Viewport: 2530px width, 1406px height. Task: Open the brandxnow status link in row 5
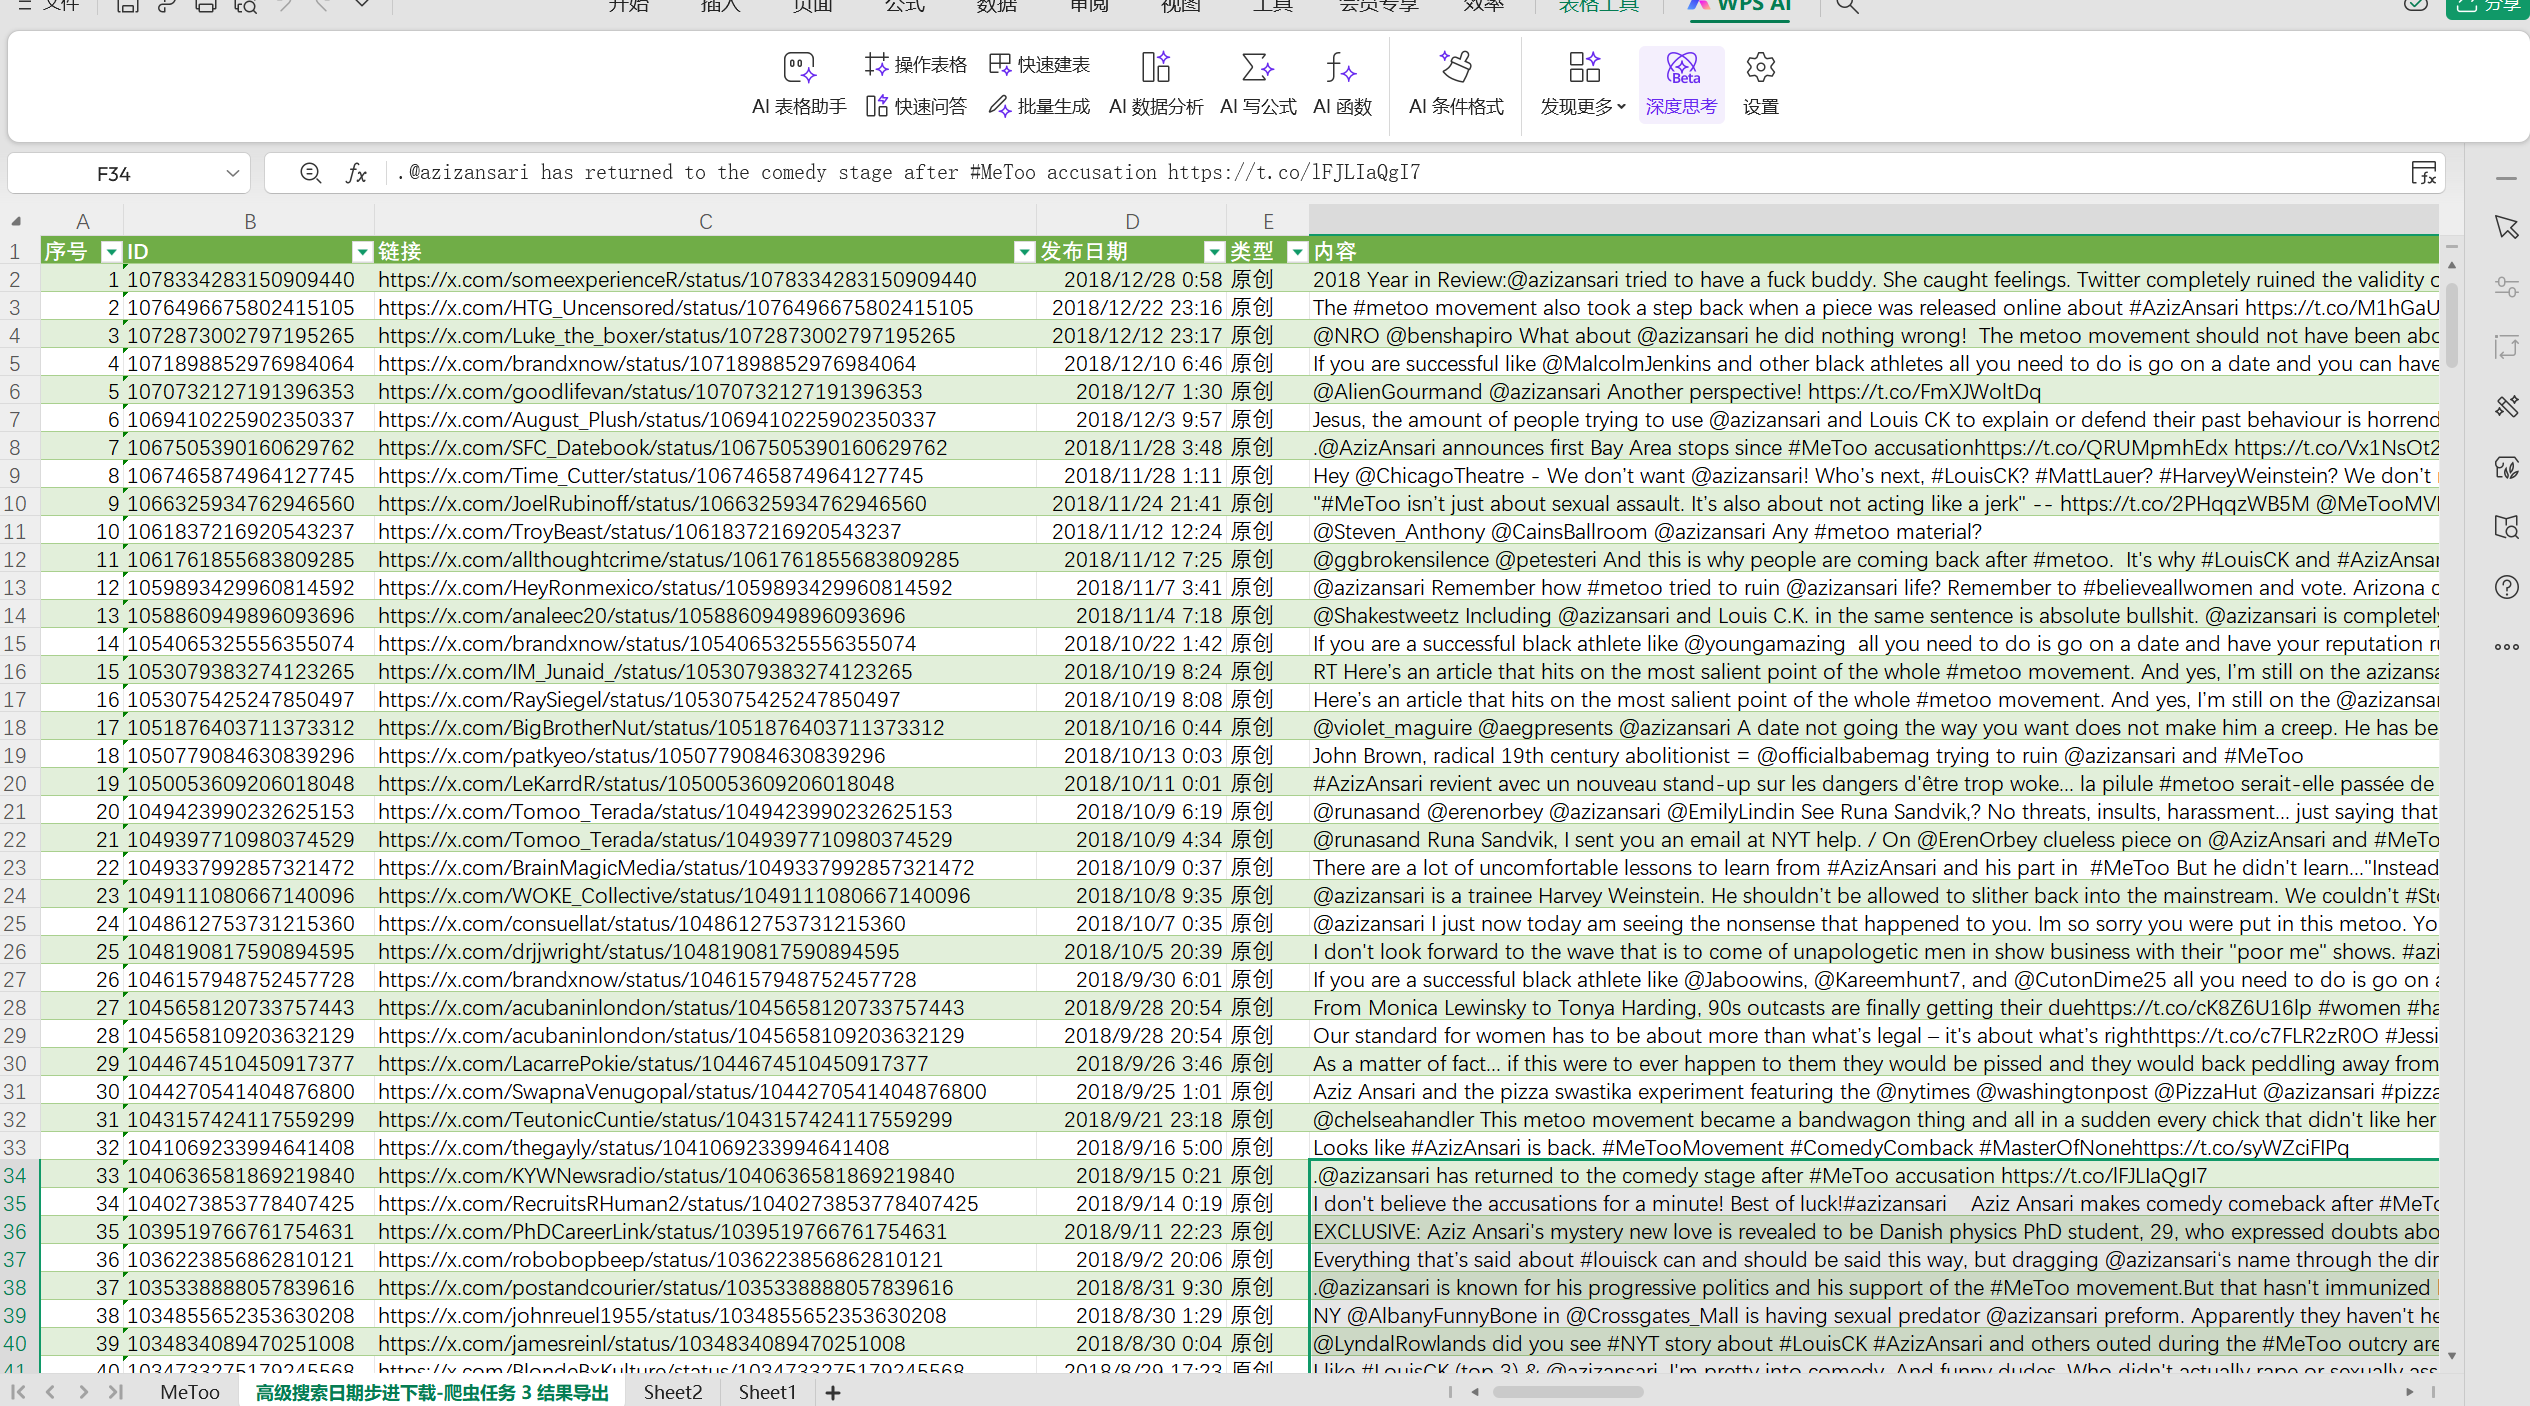tap(647, 364)
